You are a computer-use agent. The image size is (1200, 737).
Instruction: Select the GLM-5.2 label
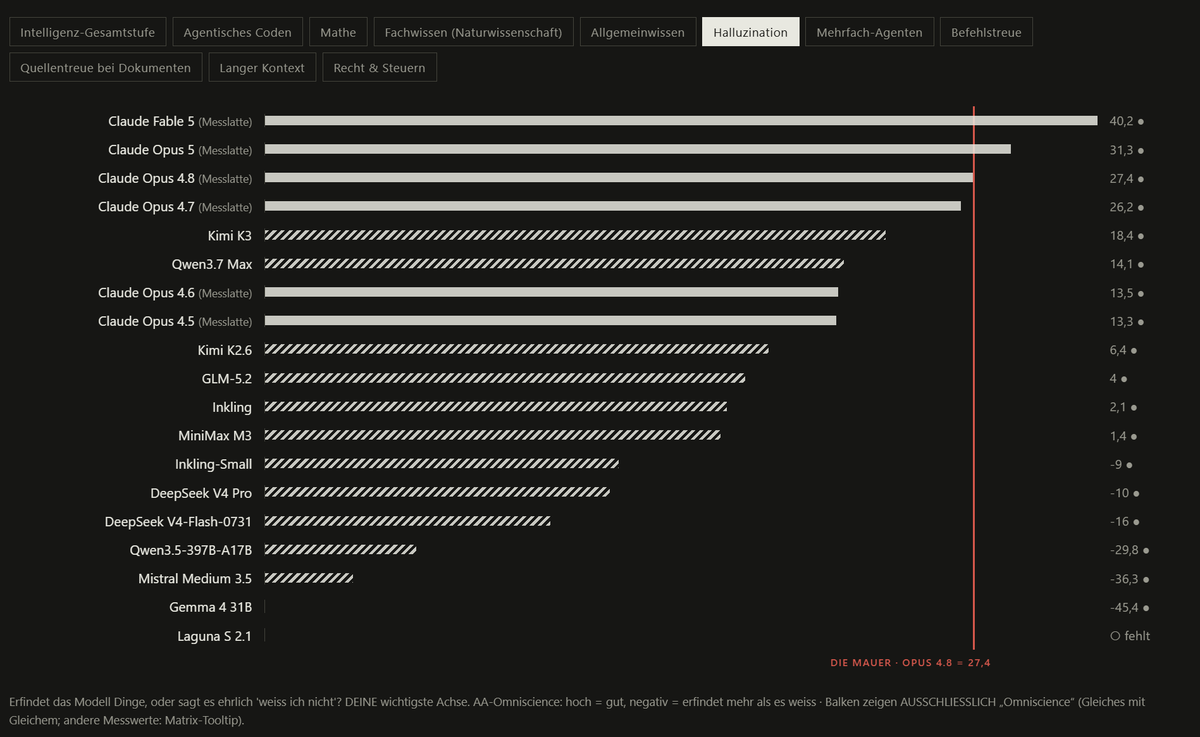click(227, 379)
